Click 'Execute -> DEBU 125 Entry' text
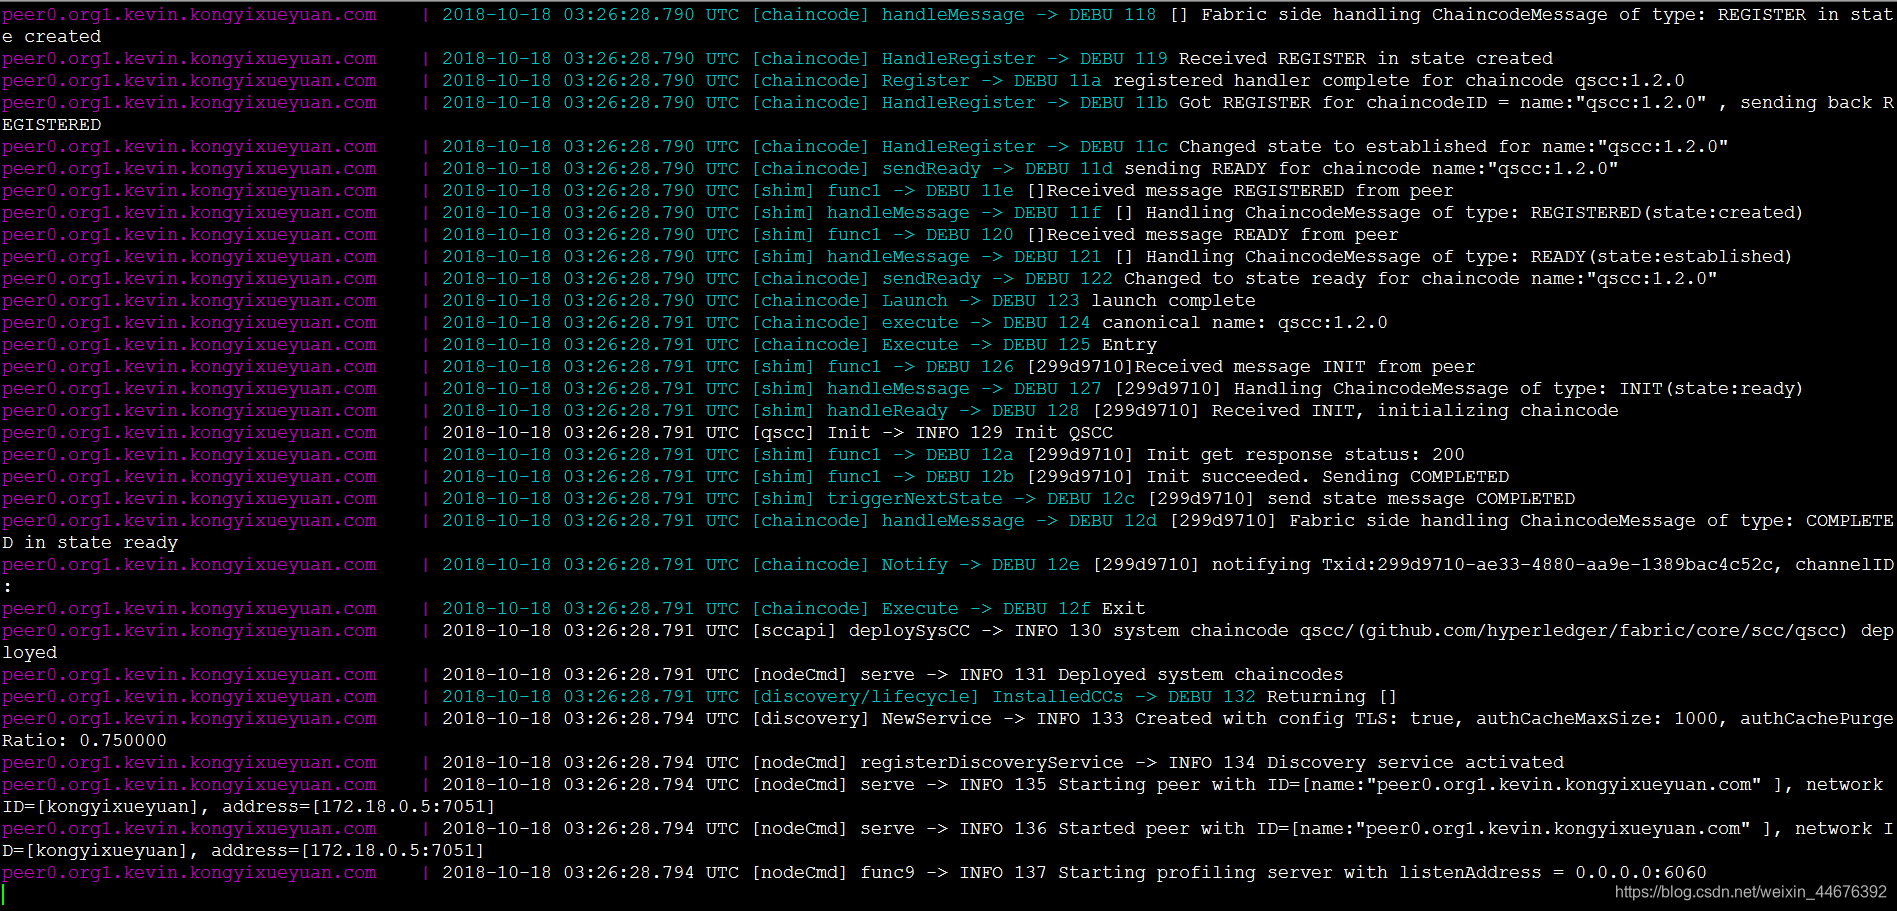The height and width of the screenshot is (911, 1897). 1019,345
